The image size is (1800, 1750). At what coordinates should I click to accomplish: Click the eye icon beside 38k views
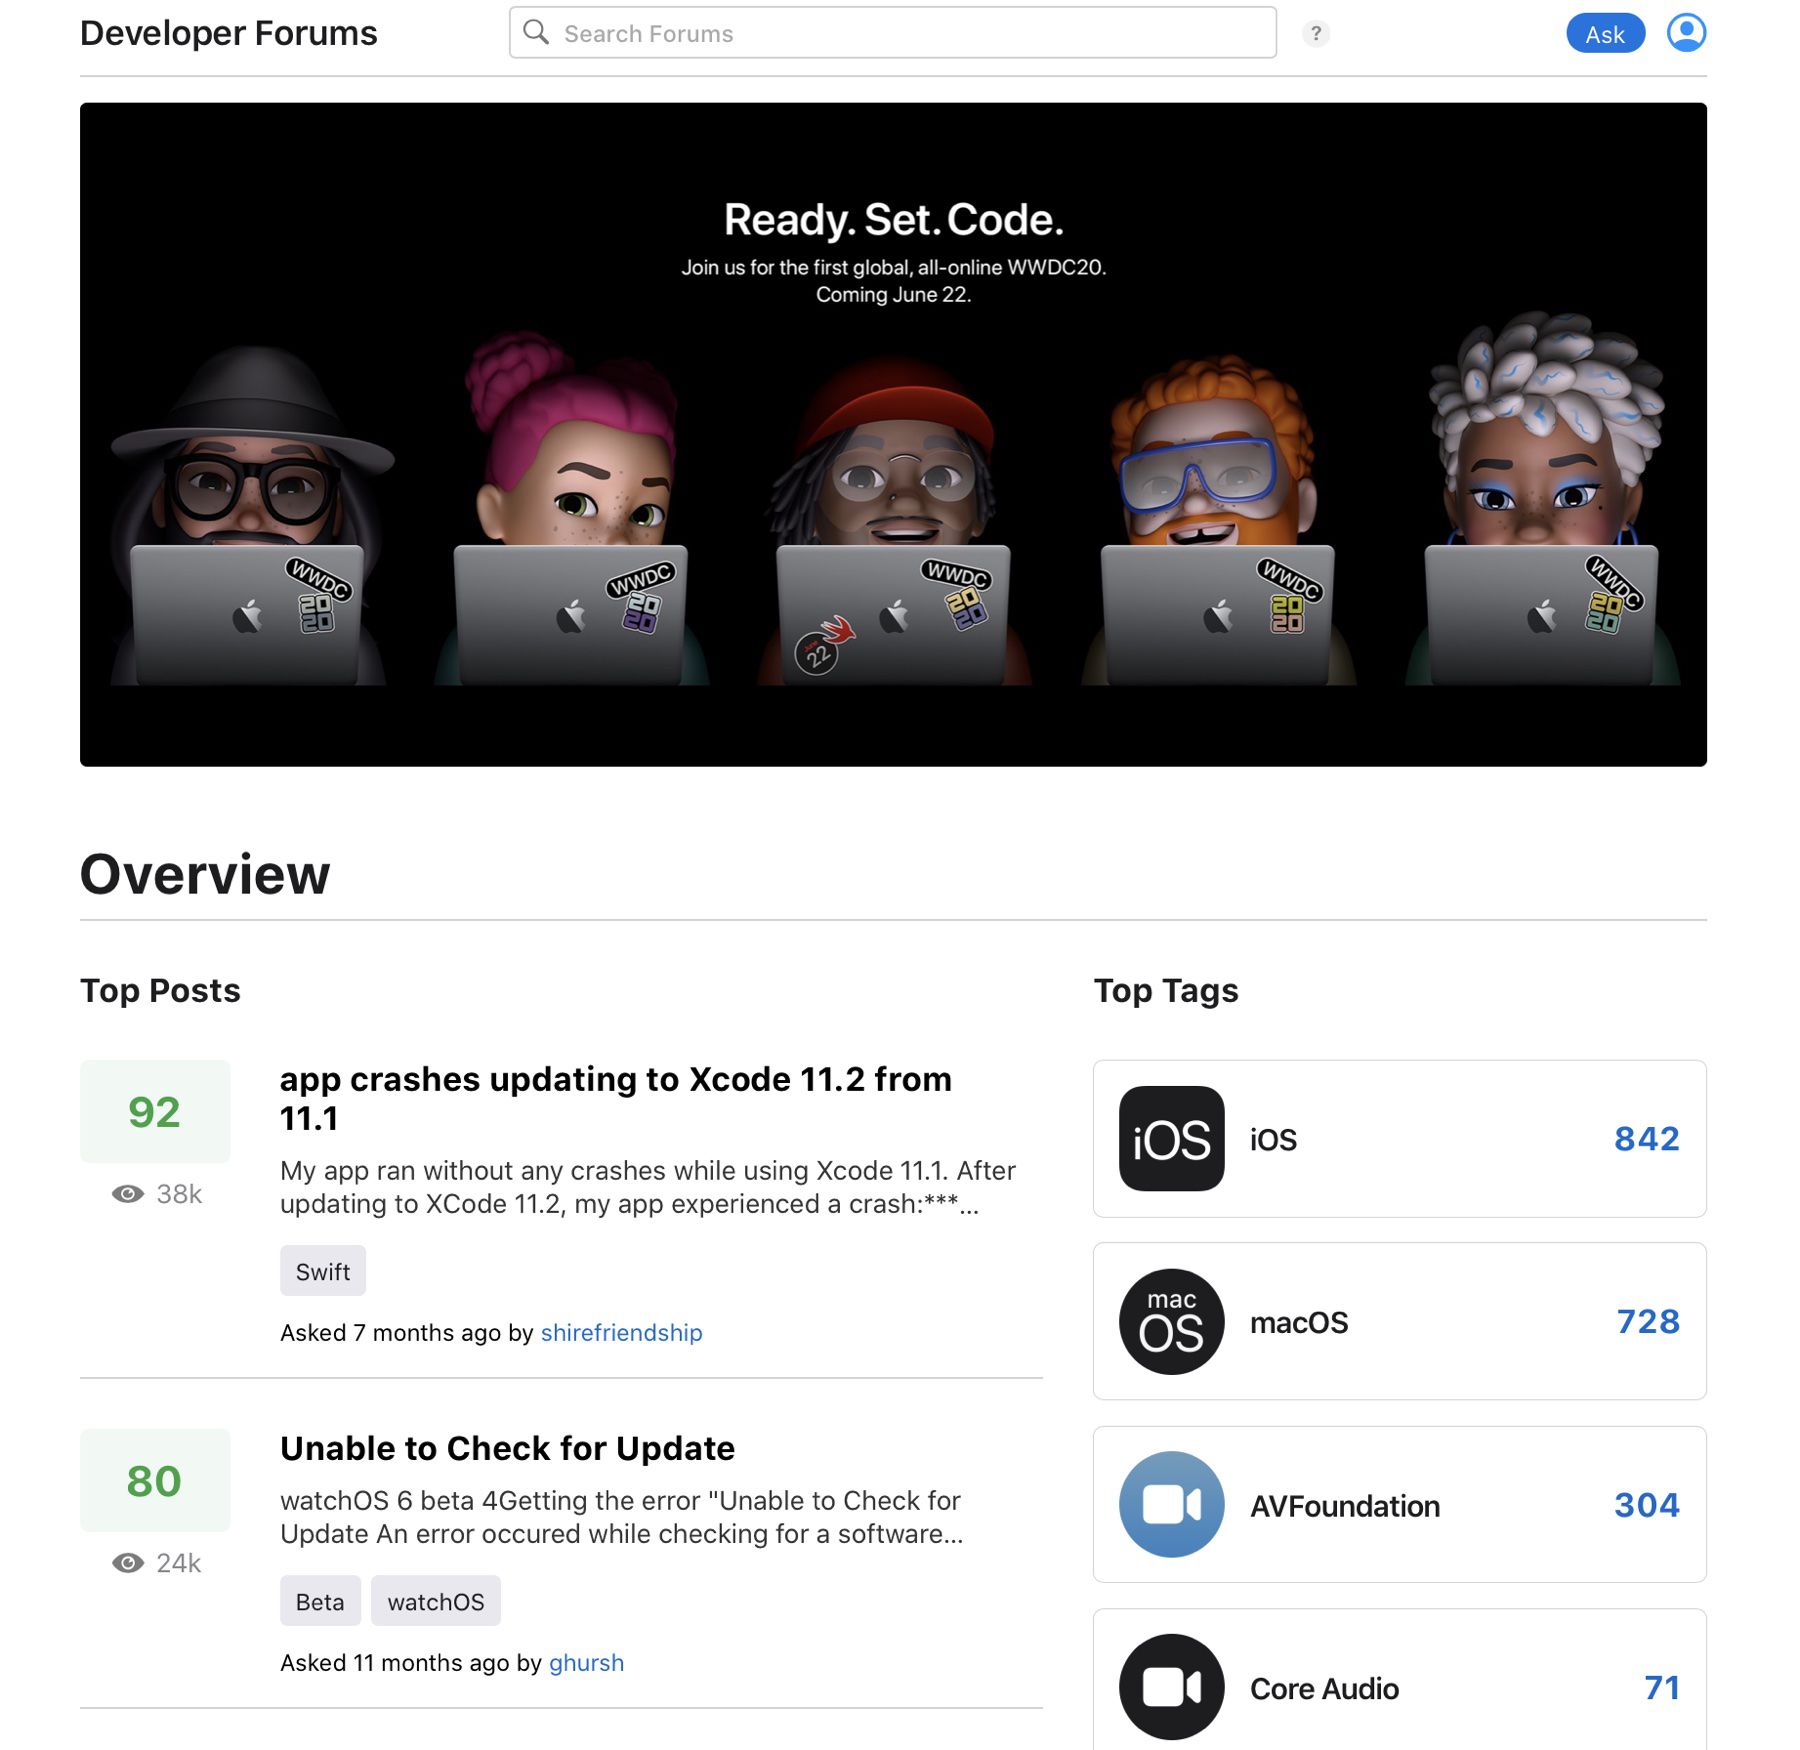(130, 1192)
